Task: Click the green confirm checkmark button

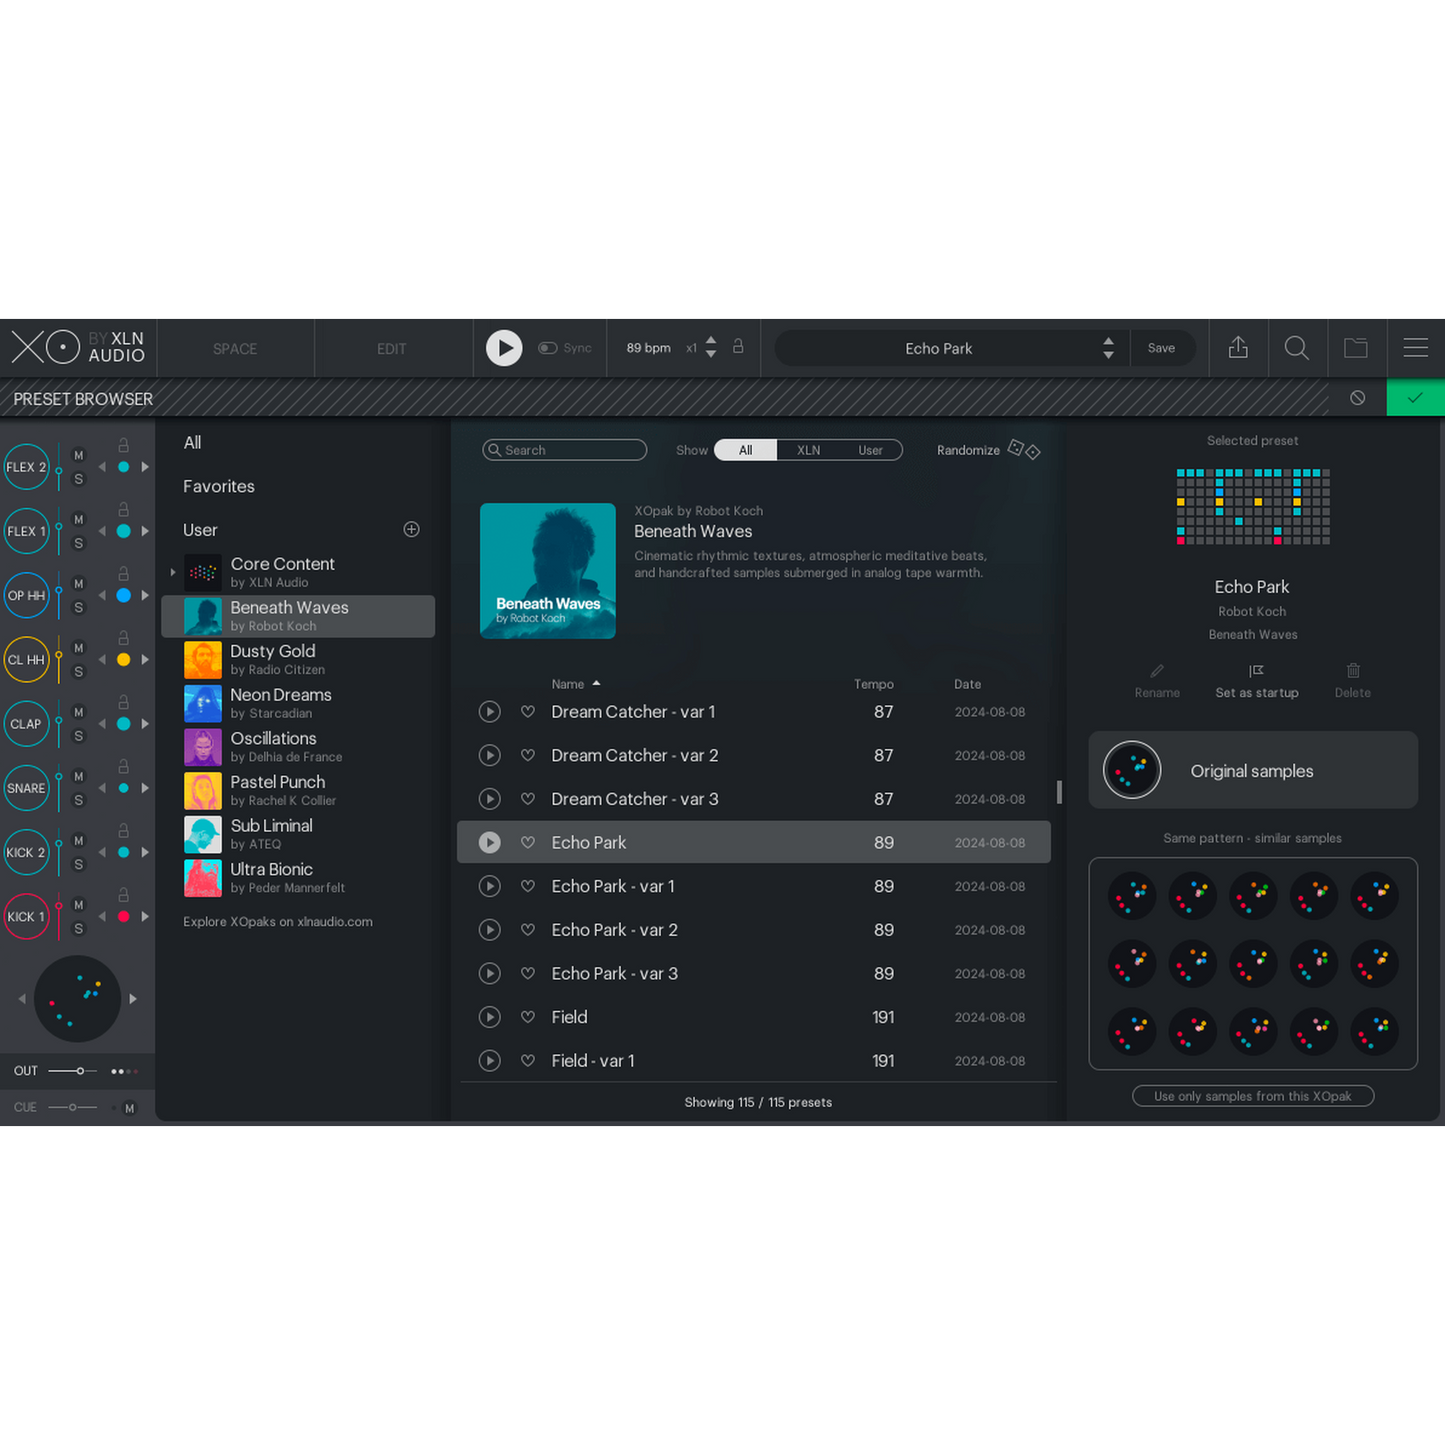Action: pyautogui.click(x=1414, y=398)
